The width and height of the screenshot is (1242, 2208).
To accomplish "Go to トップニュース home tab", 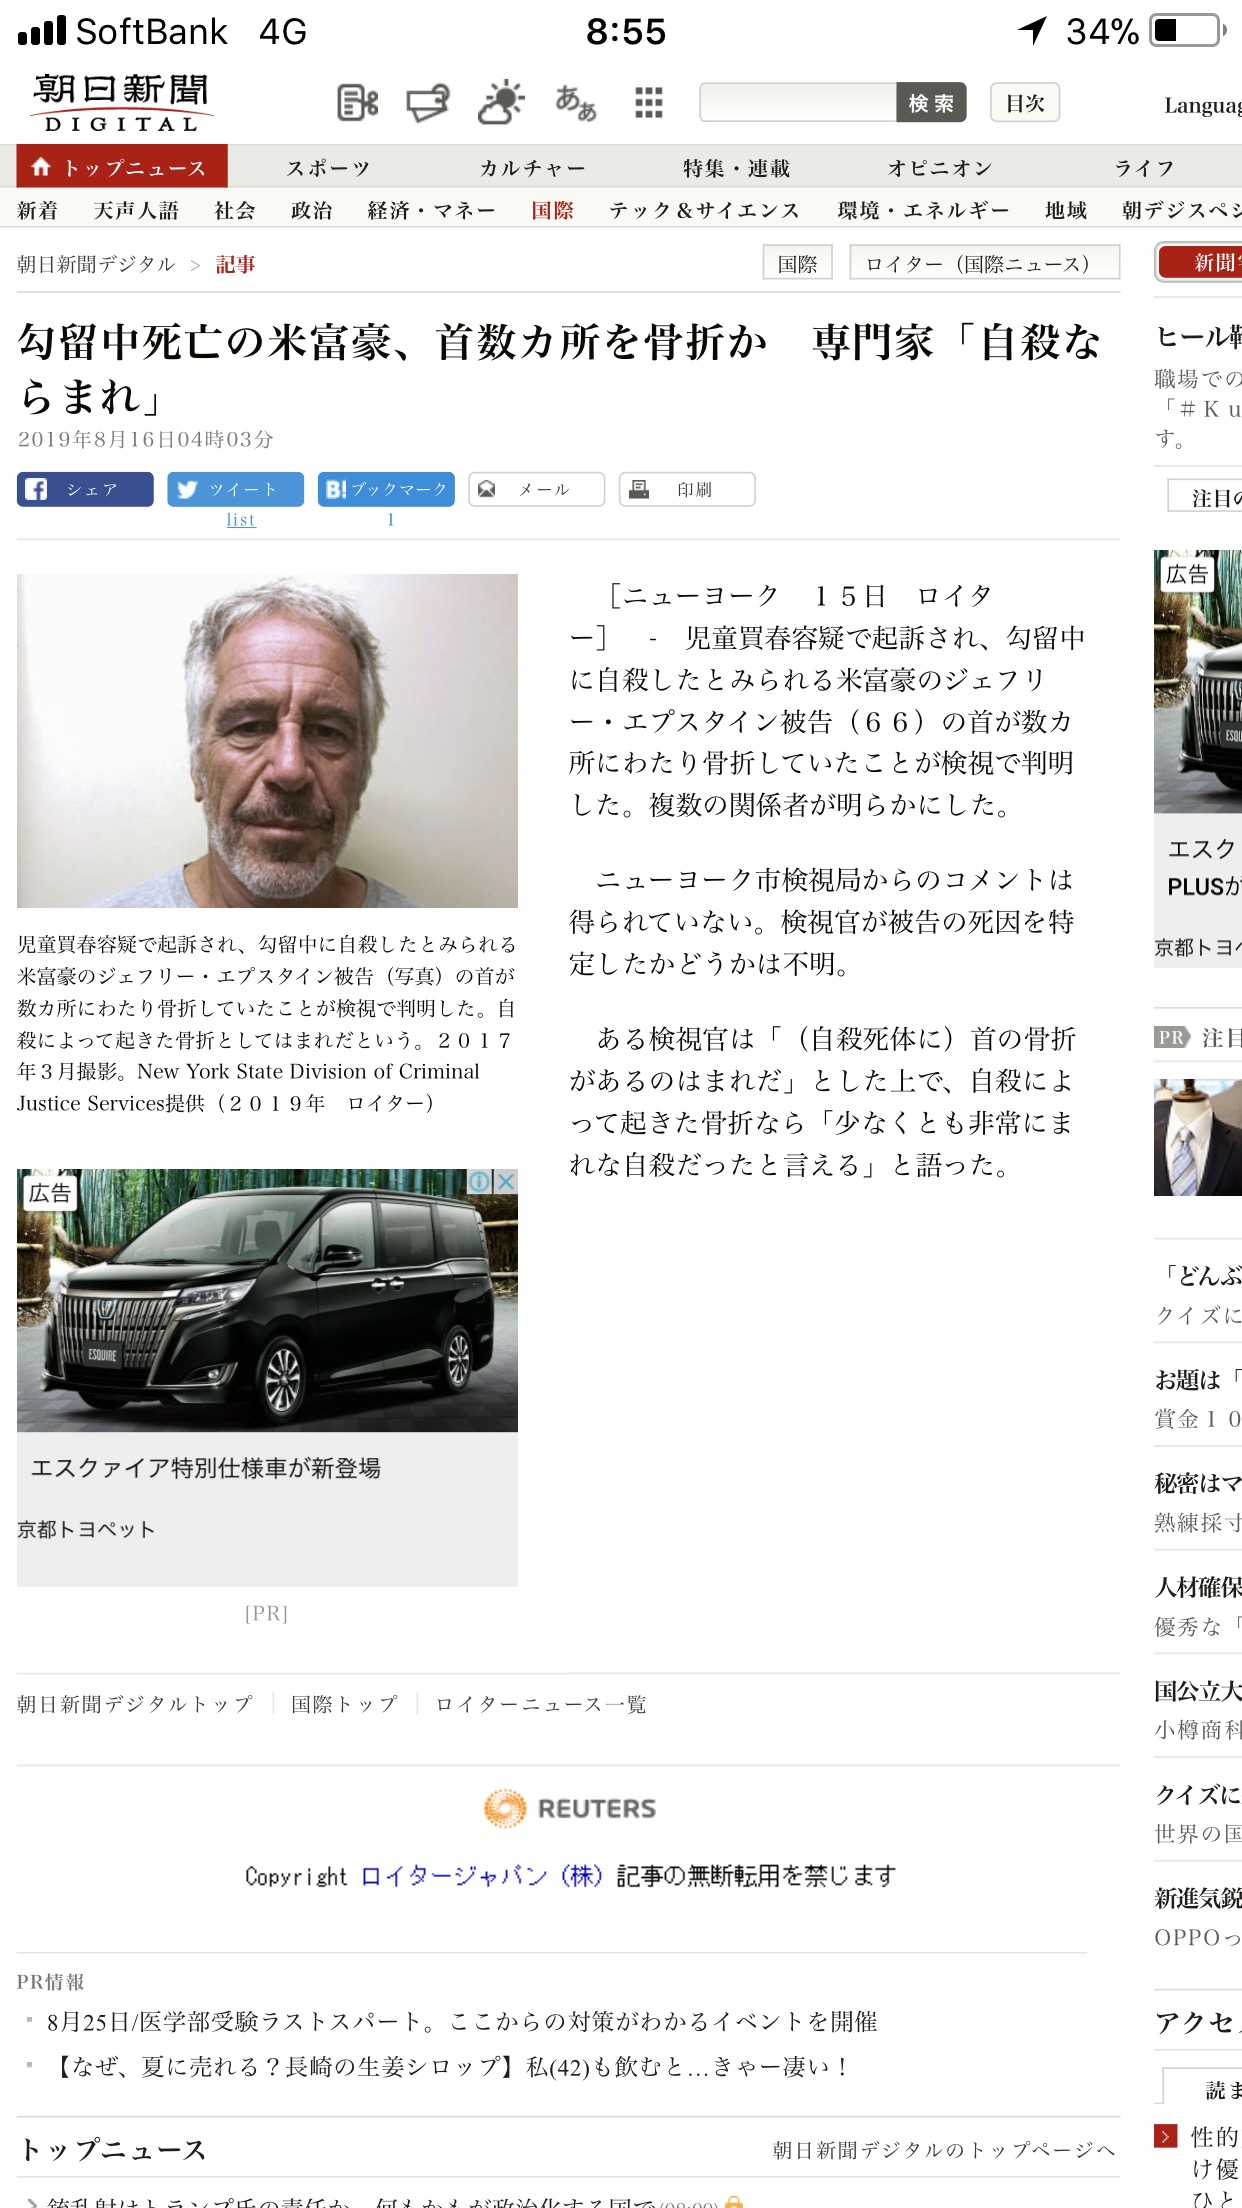I will tap(122, 166).
